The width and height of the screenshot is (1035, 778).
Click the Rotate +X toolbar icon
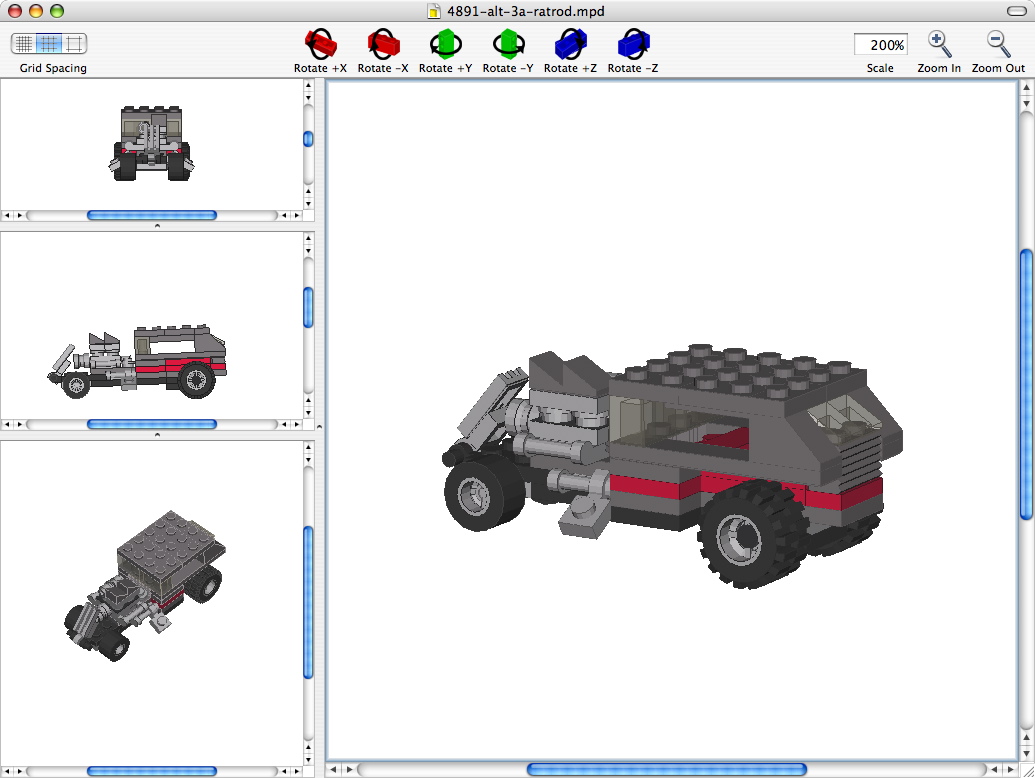pyautogui.click(x=319, y=42)
